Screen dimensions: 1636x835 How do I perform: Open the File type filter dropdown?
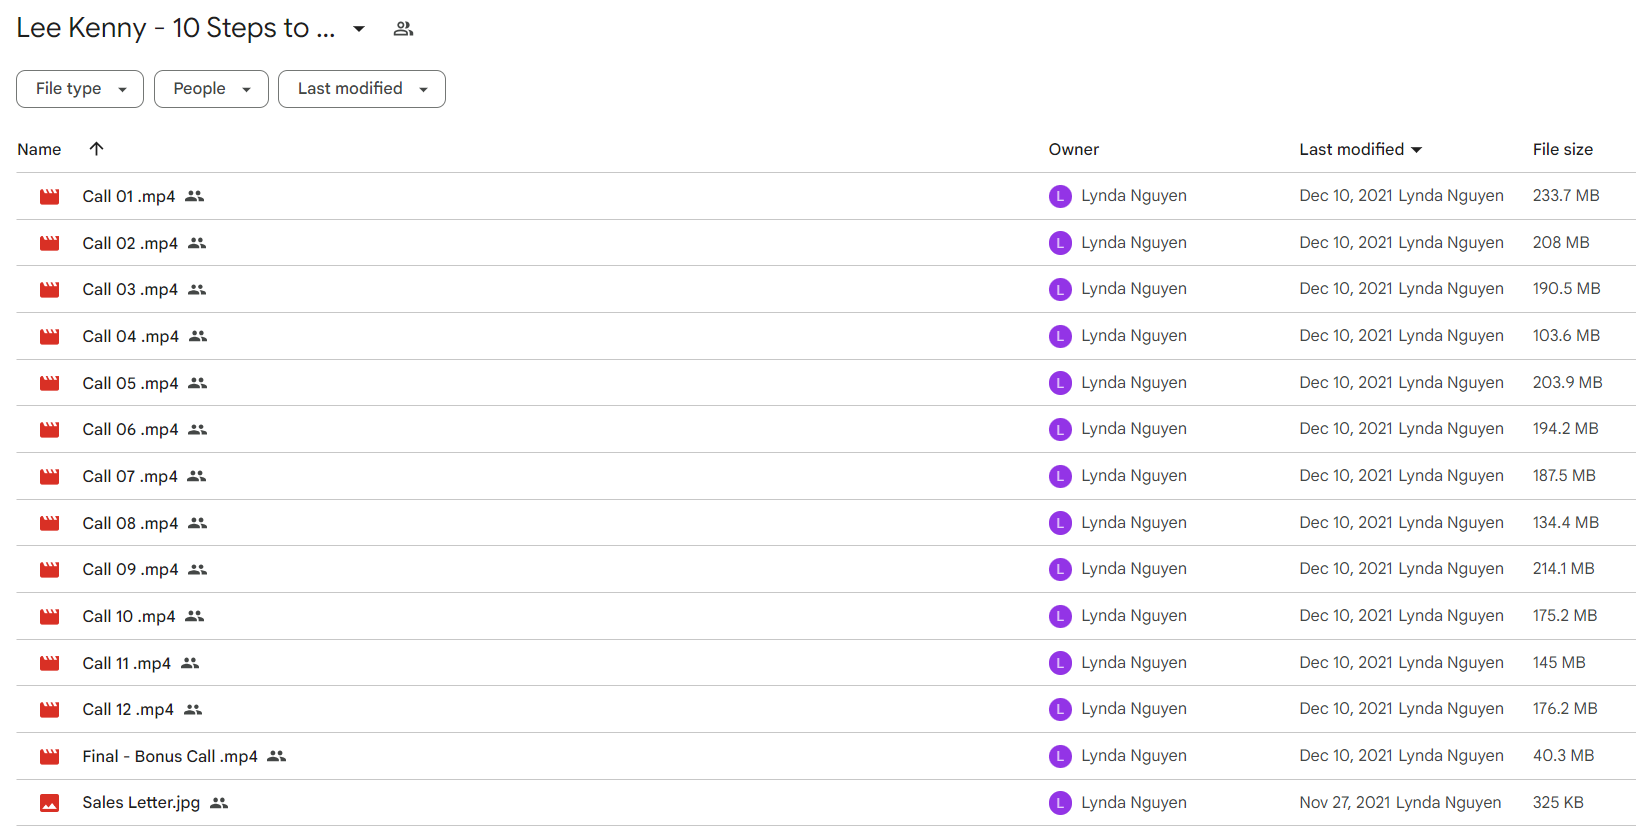pyautogui.click(x=80, y=89)
